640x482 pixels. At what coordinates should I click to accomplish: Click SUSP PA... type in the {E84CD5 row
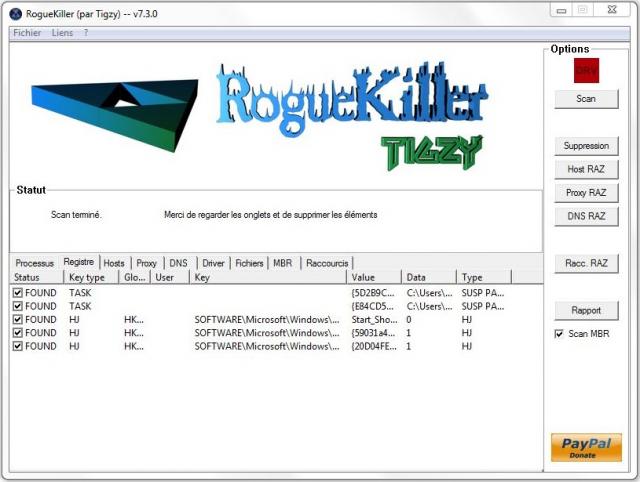[x=483, y=306]
